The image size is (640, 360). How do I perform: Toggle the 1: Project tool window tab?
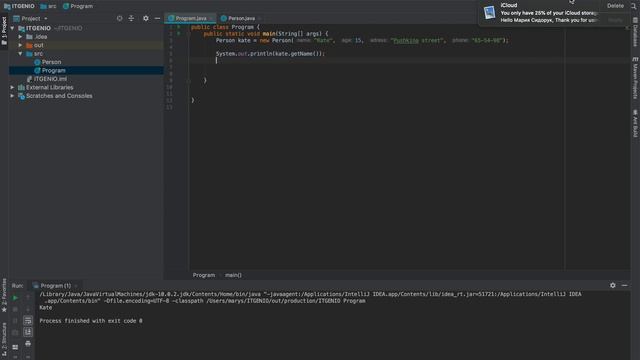(x=4, y=31)
